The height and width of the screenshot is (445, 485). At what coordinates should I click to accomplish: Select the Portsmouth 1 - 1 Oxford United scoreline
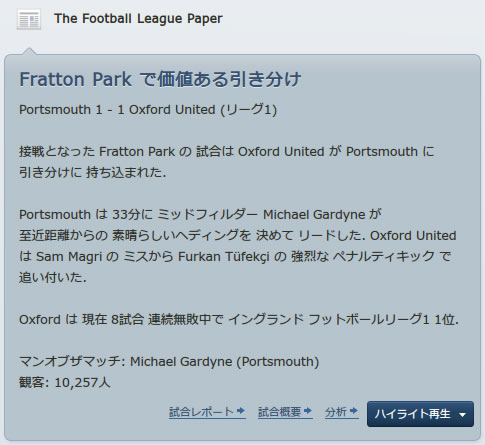117,110
